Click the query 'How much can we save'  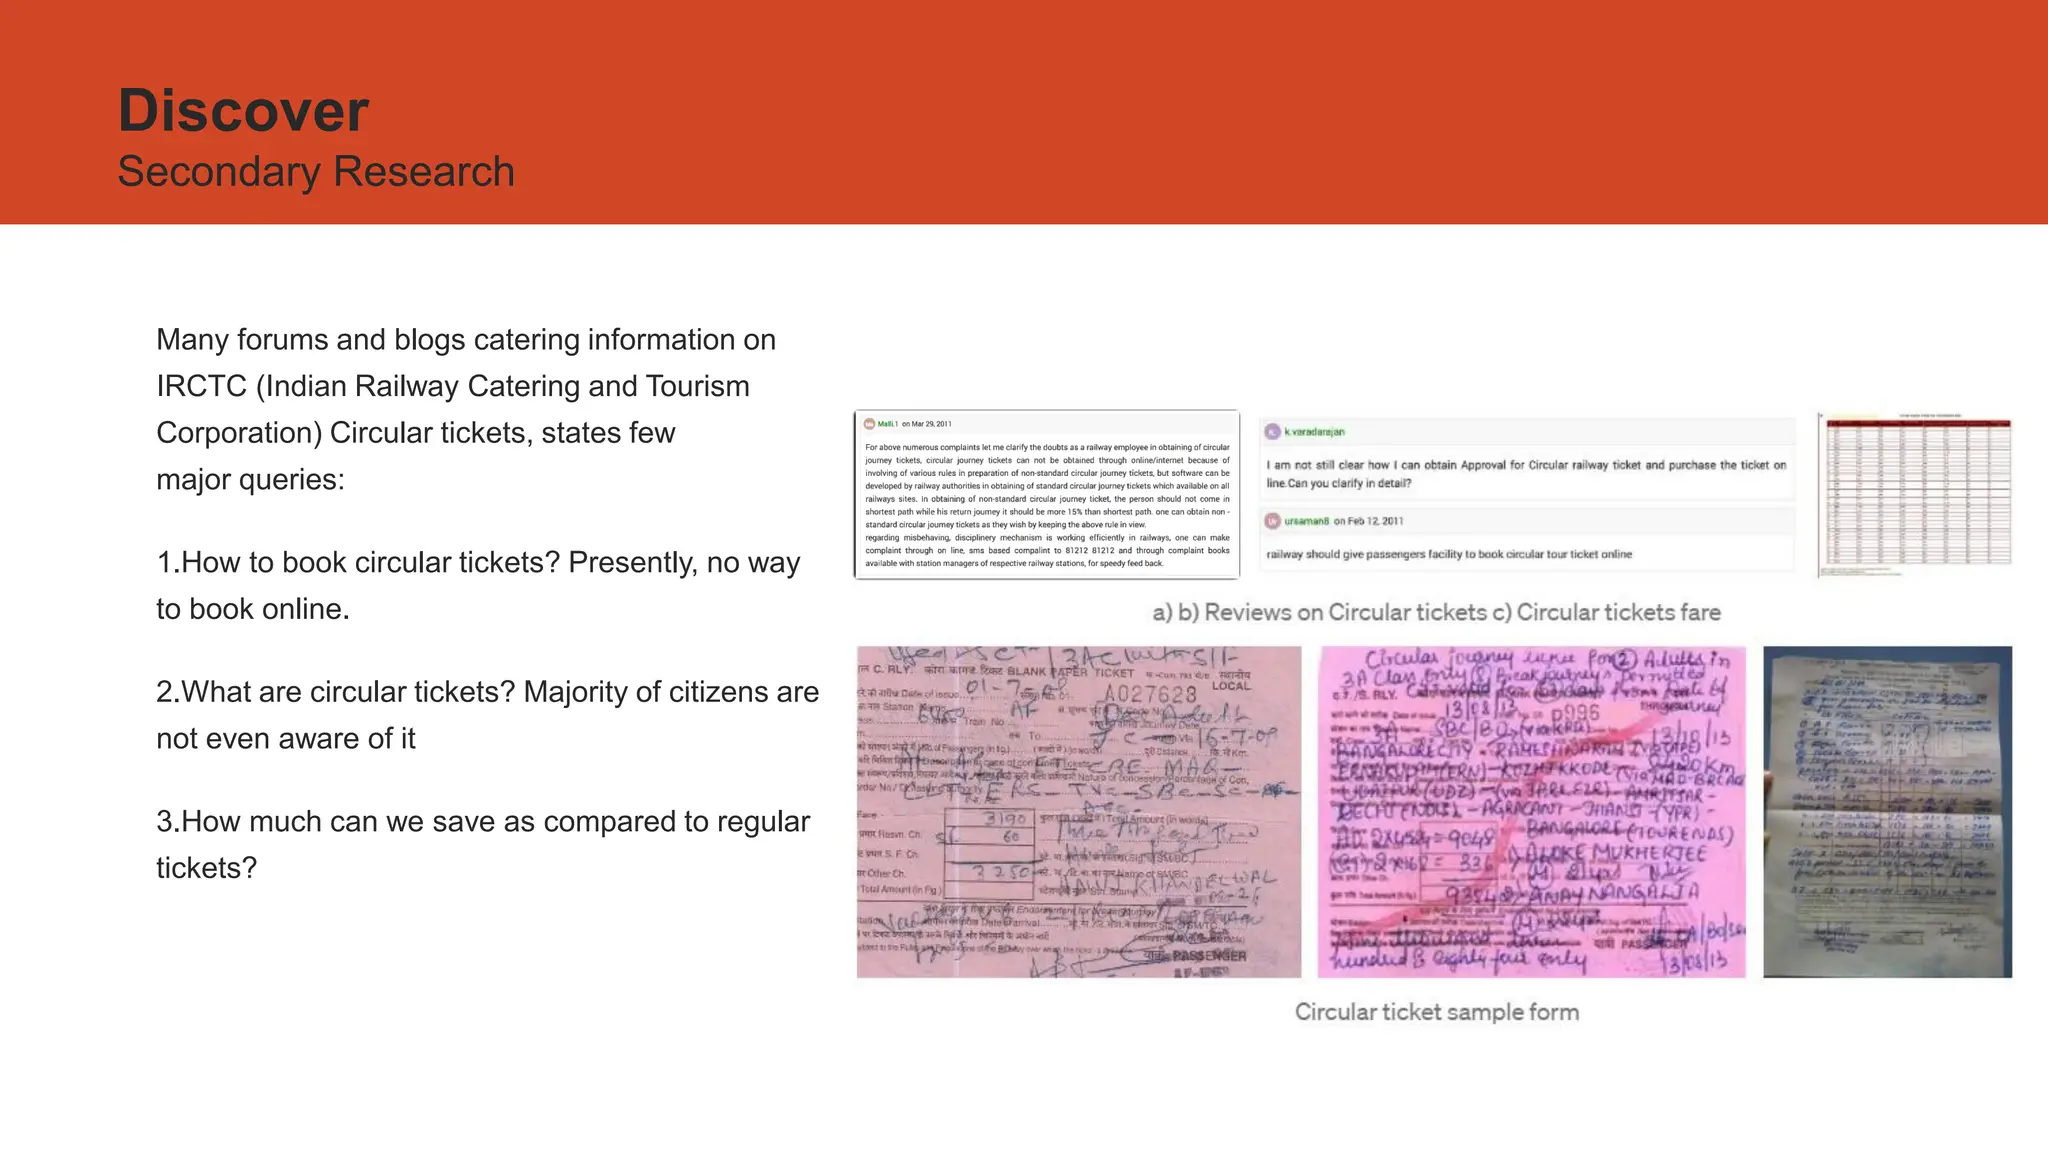483,844
